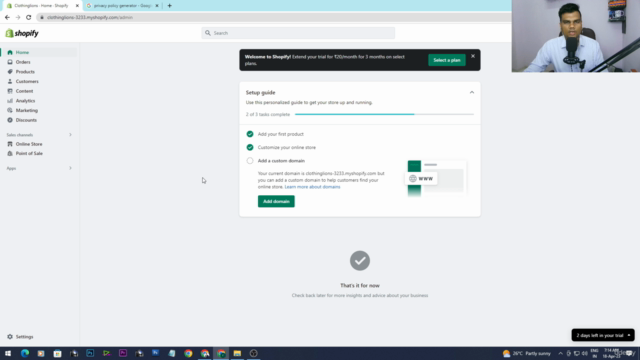Expand the Sales channels chevron
Viewport: 640px width, 360px height.
click(x=70, y=135)
